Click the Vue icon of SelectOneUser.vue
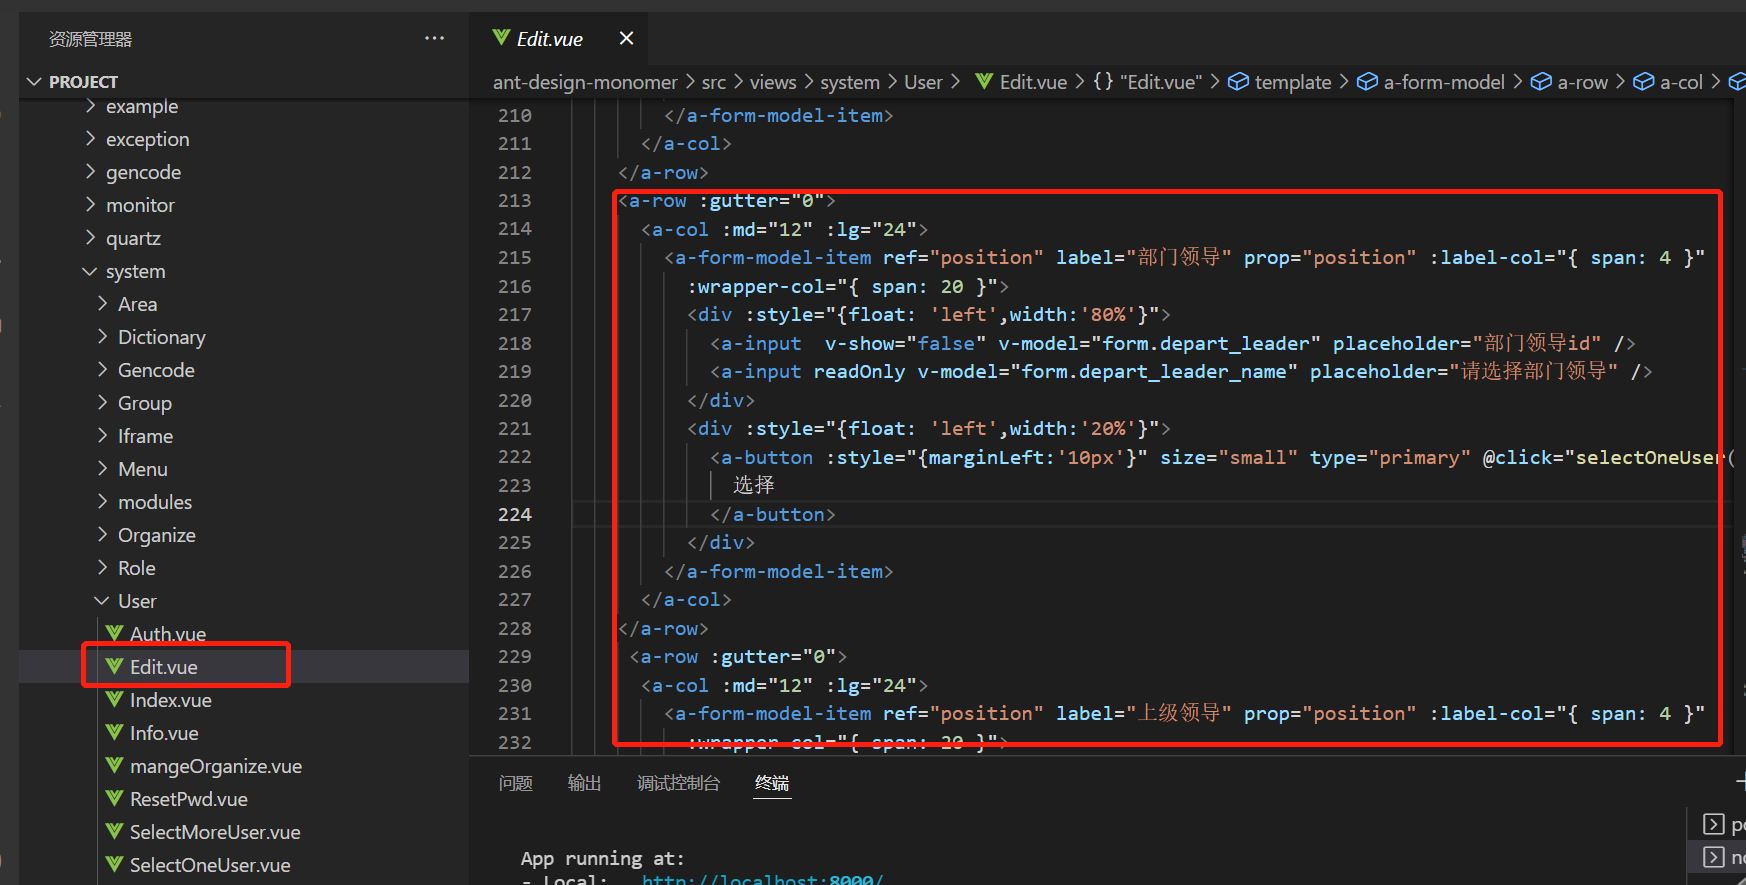Image resolution: width=1746 pixels, height=885 pixels. tap(115, 864)
